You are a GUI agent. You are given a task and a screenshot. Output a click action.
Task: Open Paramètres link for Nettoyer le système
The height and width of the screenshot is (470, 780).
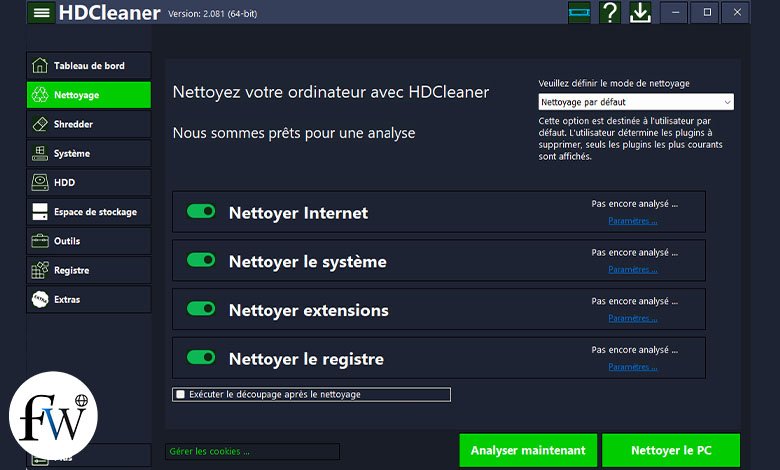(x=633, y=270)
